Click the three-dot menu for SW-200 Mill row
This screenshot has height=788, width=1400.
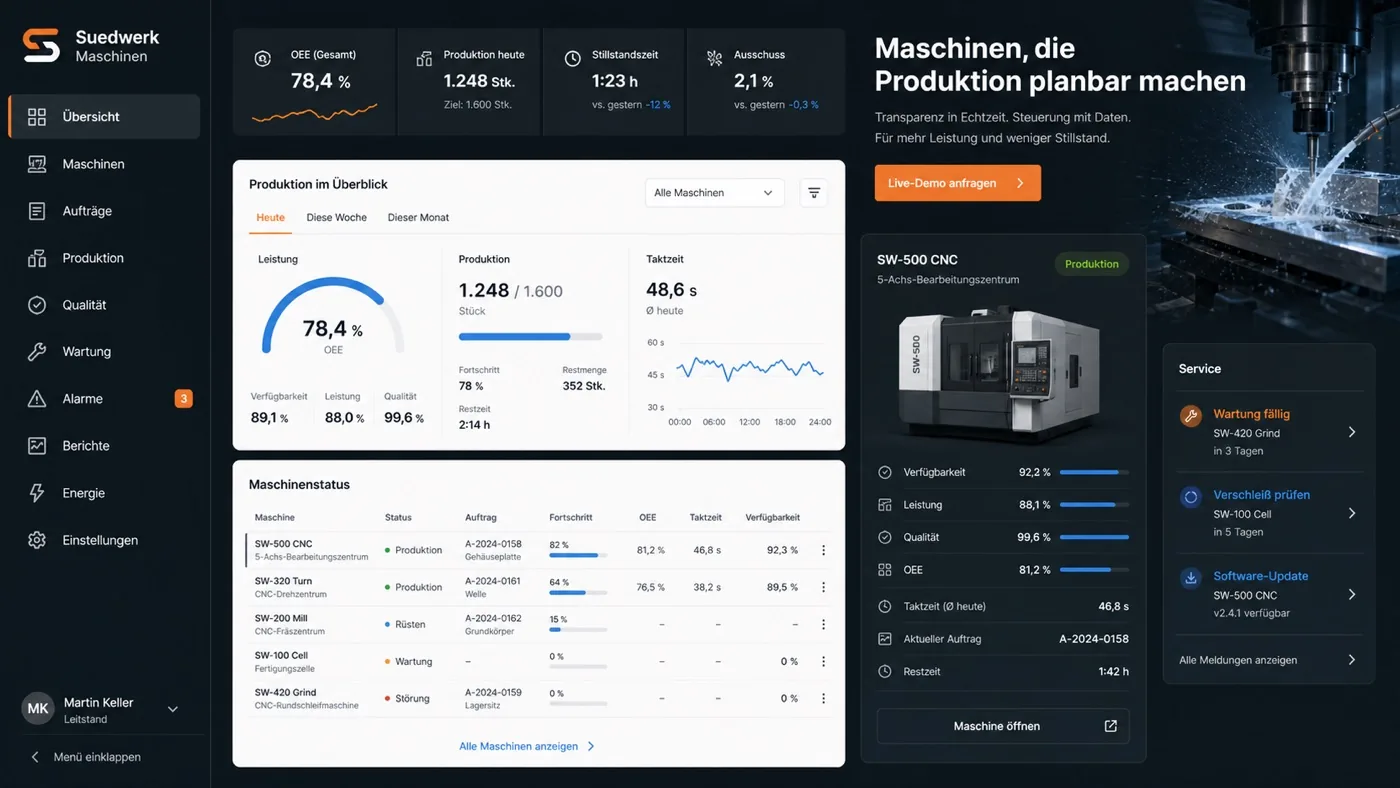(823, 624)
